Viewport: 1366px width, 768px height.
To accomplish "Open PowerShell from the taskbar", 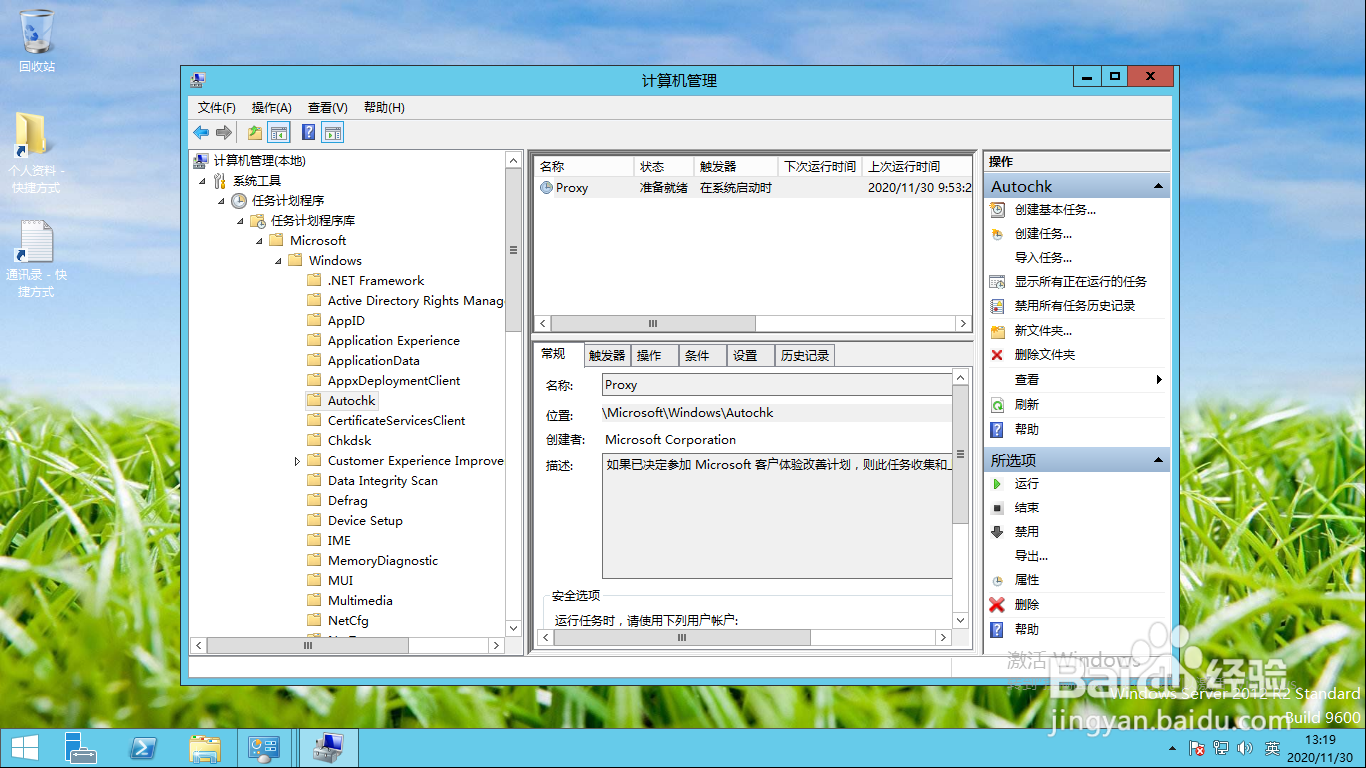I will pyautogui.click(x=143, y=748).
